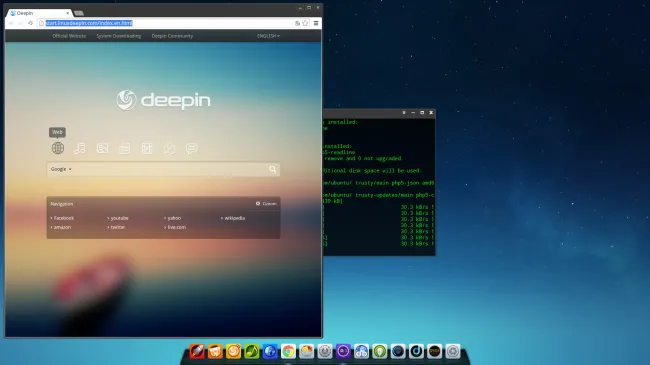Screen dimensions: 650x365
Task: Click the Web tooltip label
Action: pos(58,132)
